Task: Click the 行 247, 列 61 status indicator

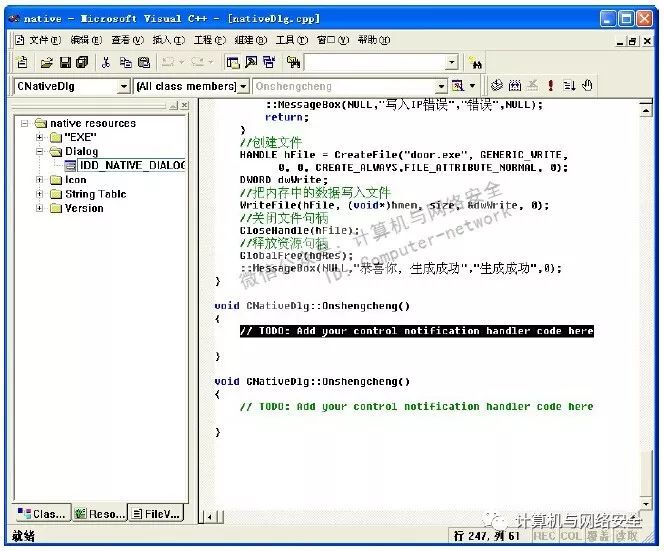Action: 487,536
